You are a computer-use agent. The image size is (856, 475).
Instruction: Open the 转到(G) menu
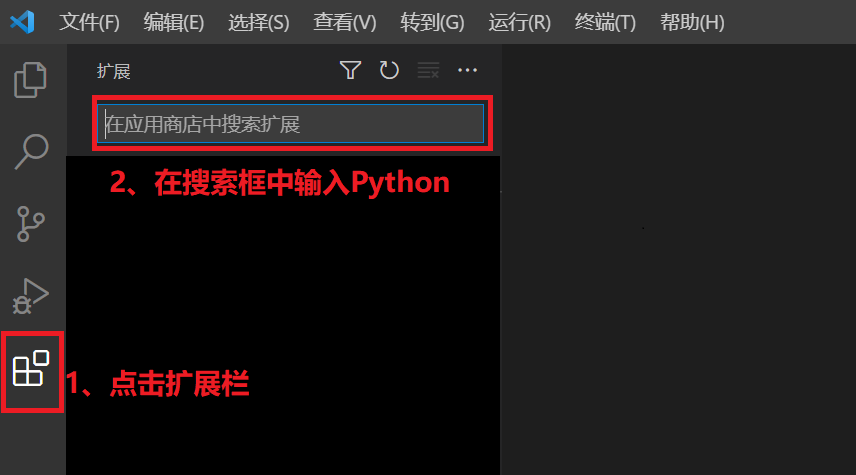point(432,22)
